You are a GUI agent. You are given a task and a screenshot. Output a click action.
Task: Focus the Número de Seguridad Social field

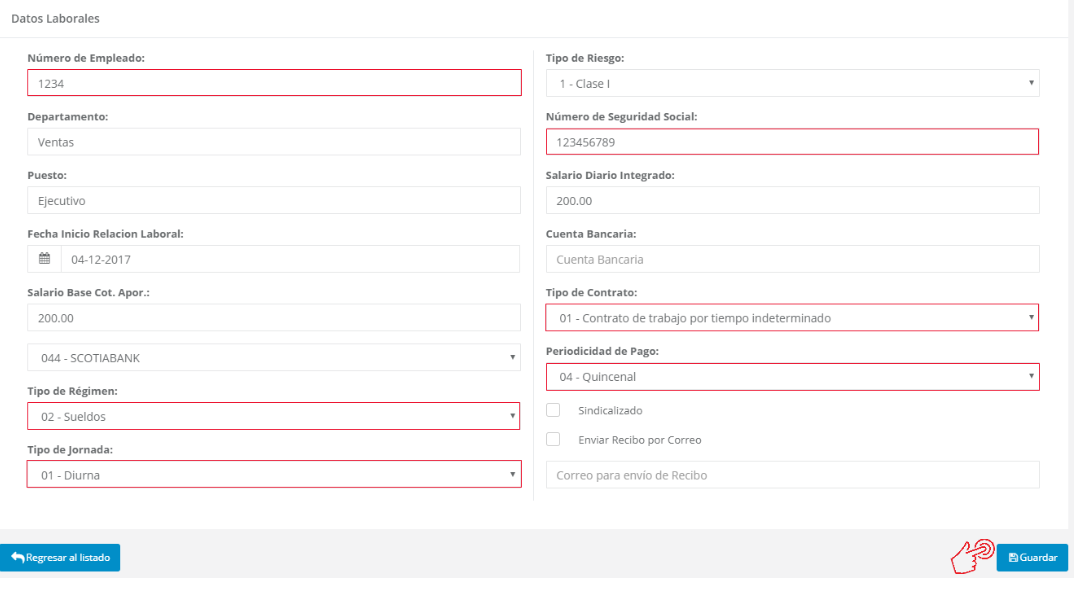tap(792, 142)
